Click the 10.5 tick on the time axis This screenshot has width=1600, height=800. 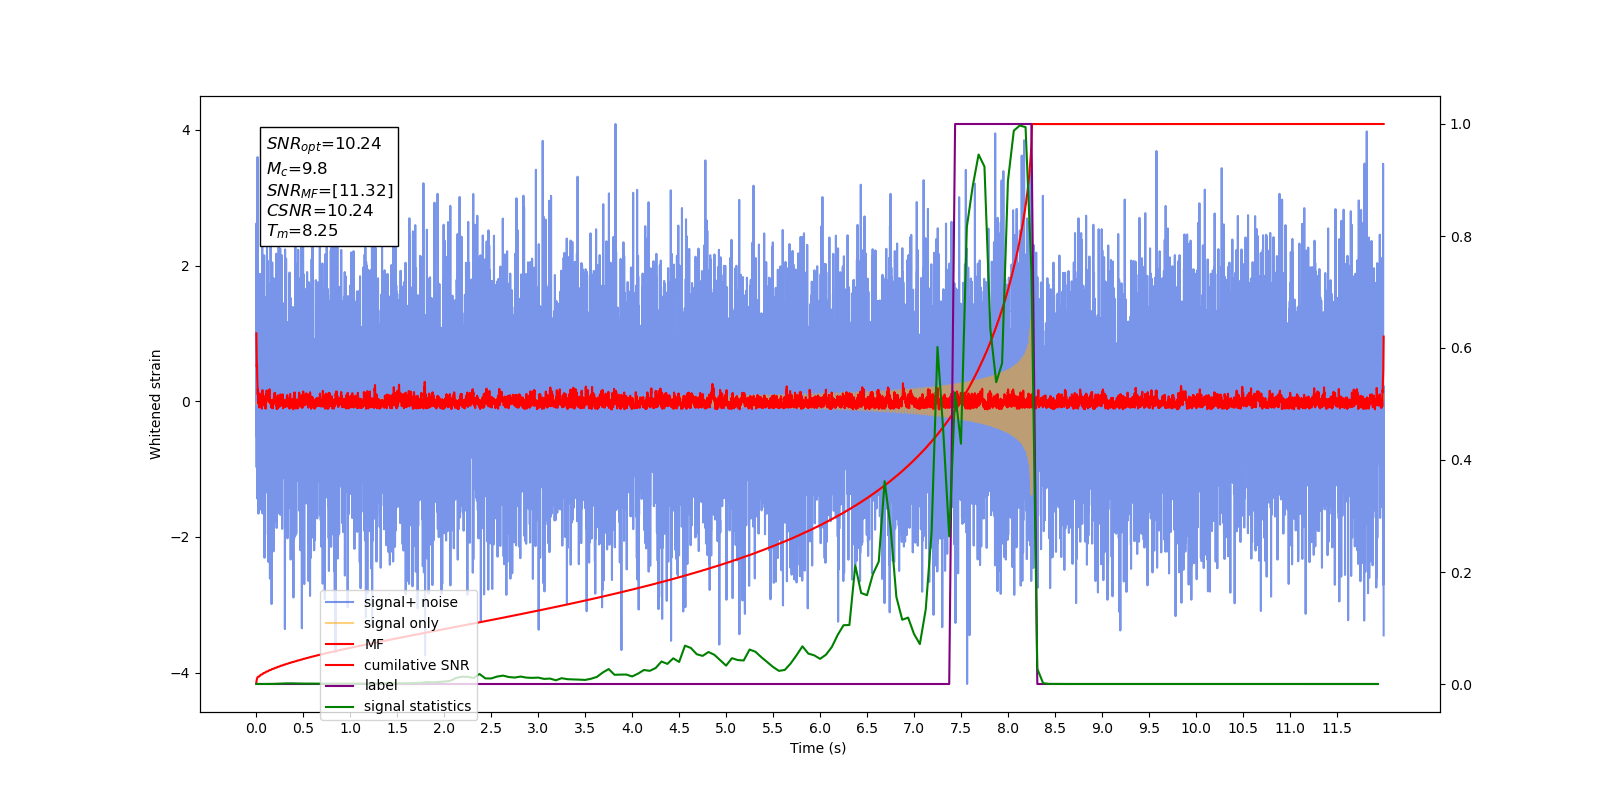1243,728
